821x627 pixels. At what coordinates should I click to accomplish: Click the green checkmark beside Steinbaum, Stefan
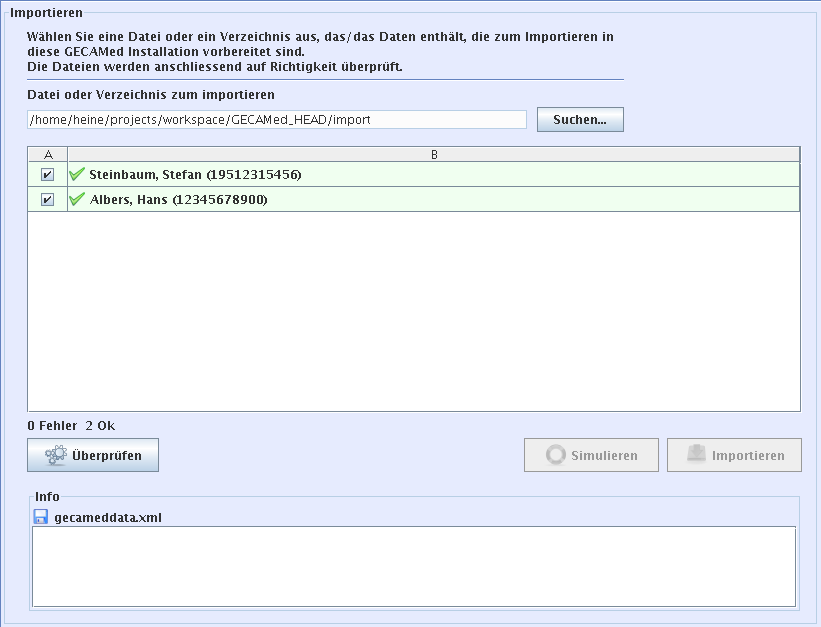pos(77,175)
